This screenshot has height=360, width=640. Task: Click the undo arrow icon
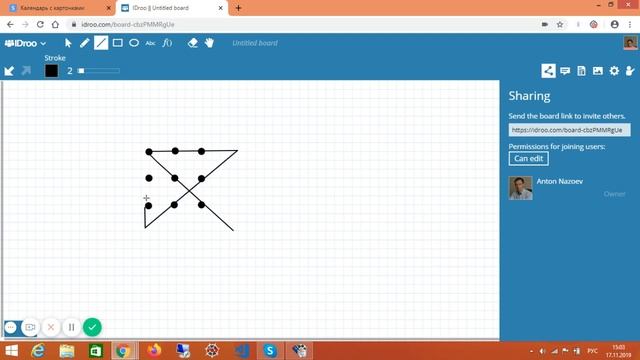(x=9, y=71)
